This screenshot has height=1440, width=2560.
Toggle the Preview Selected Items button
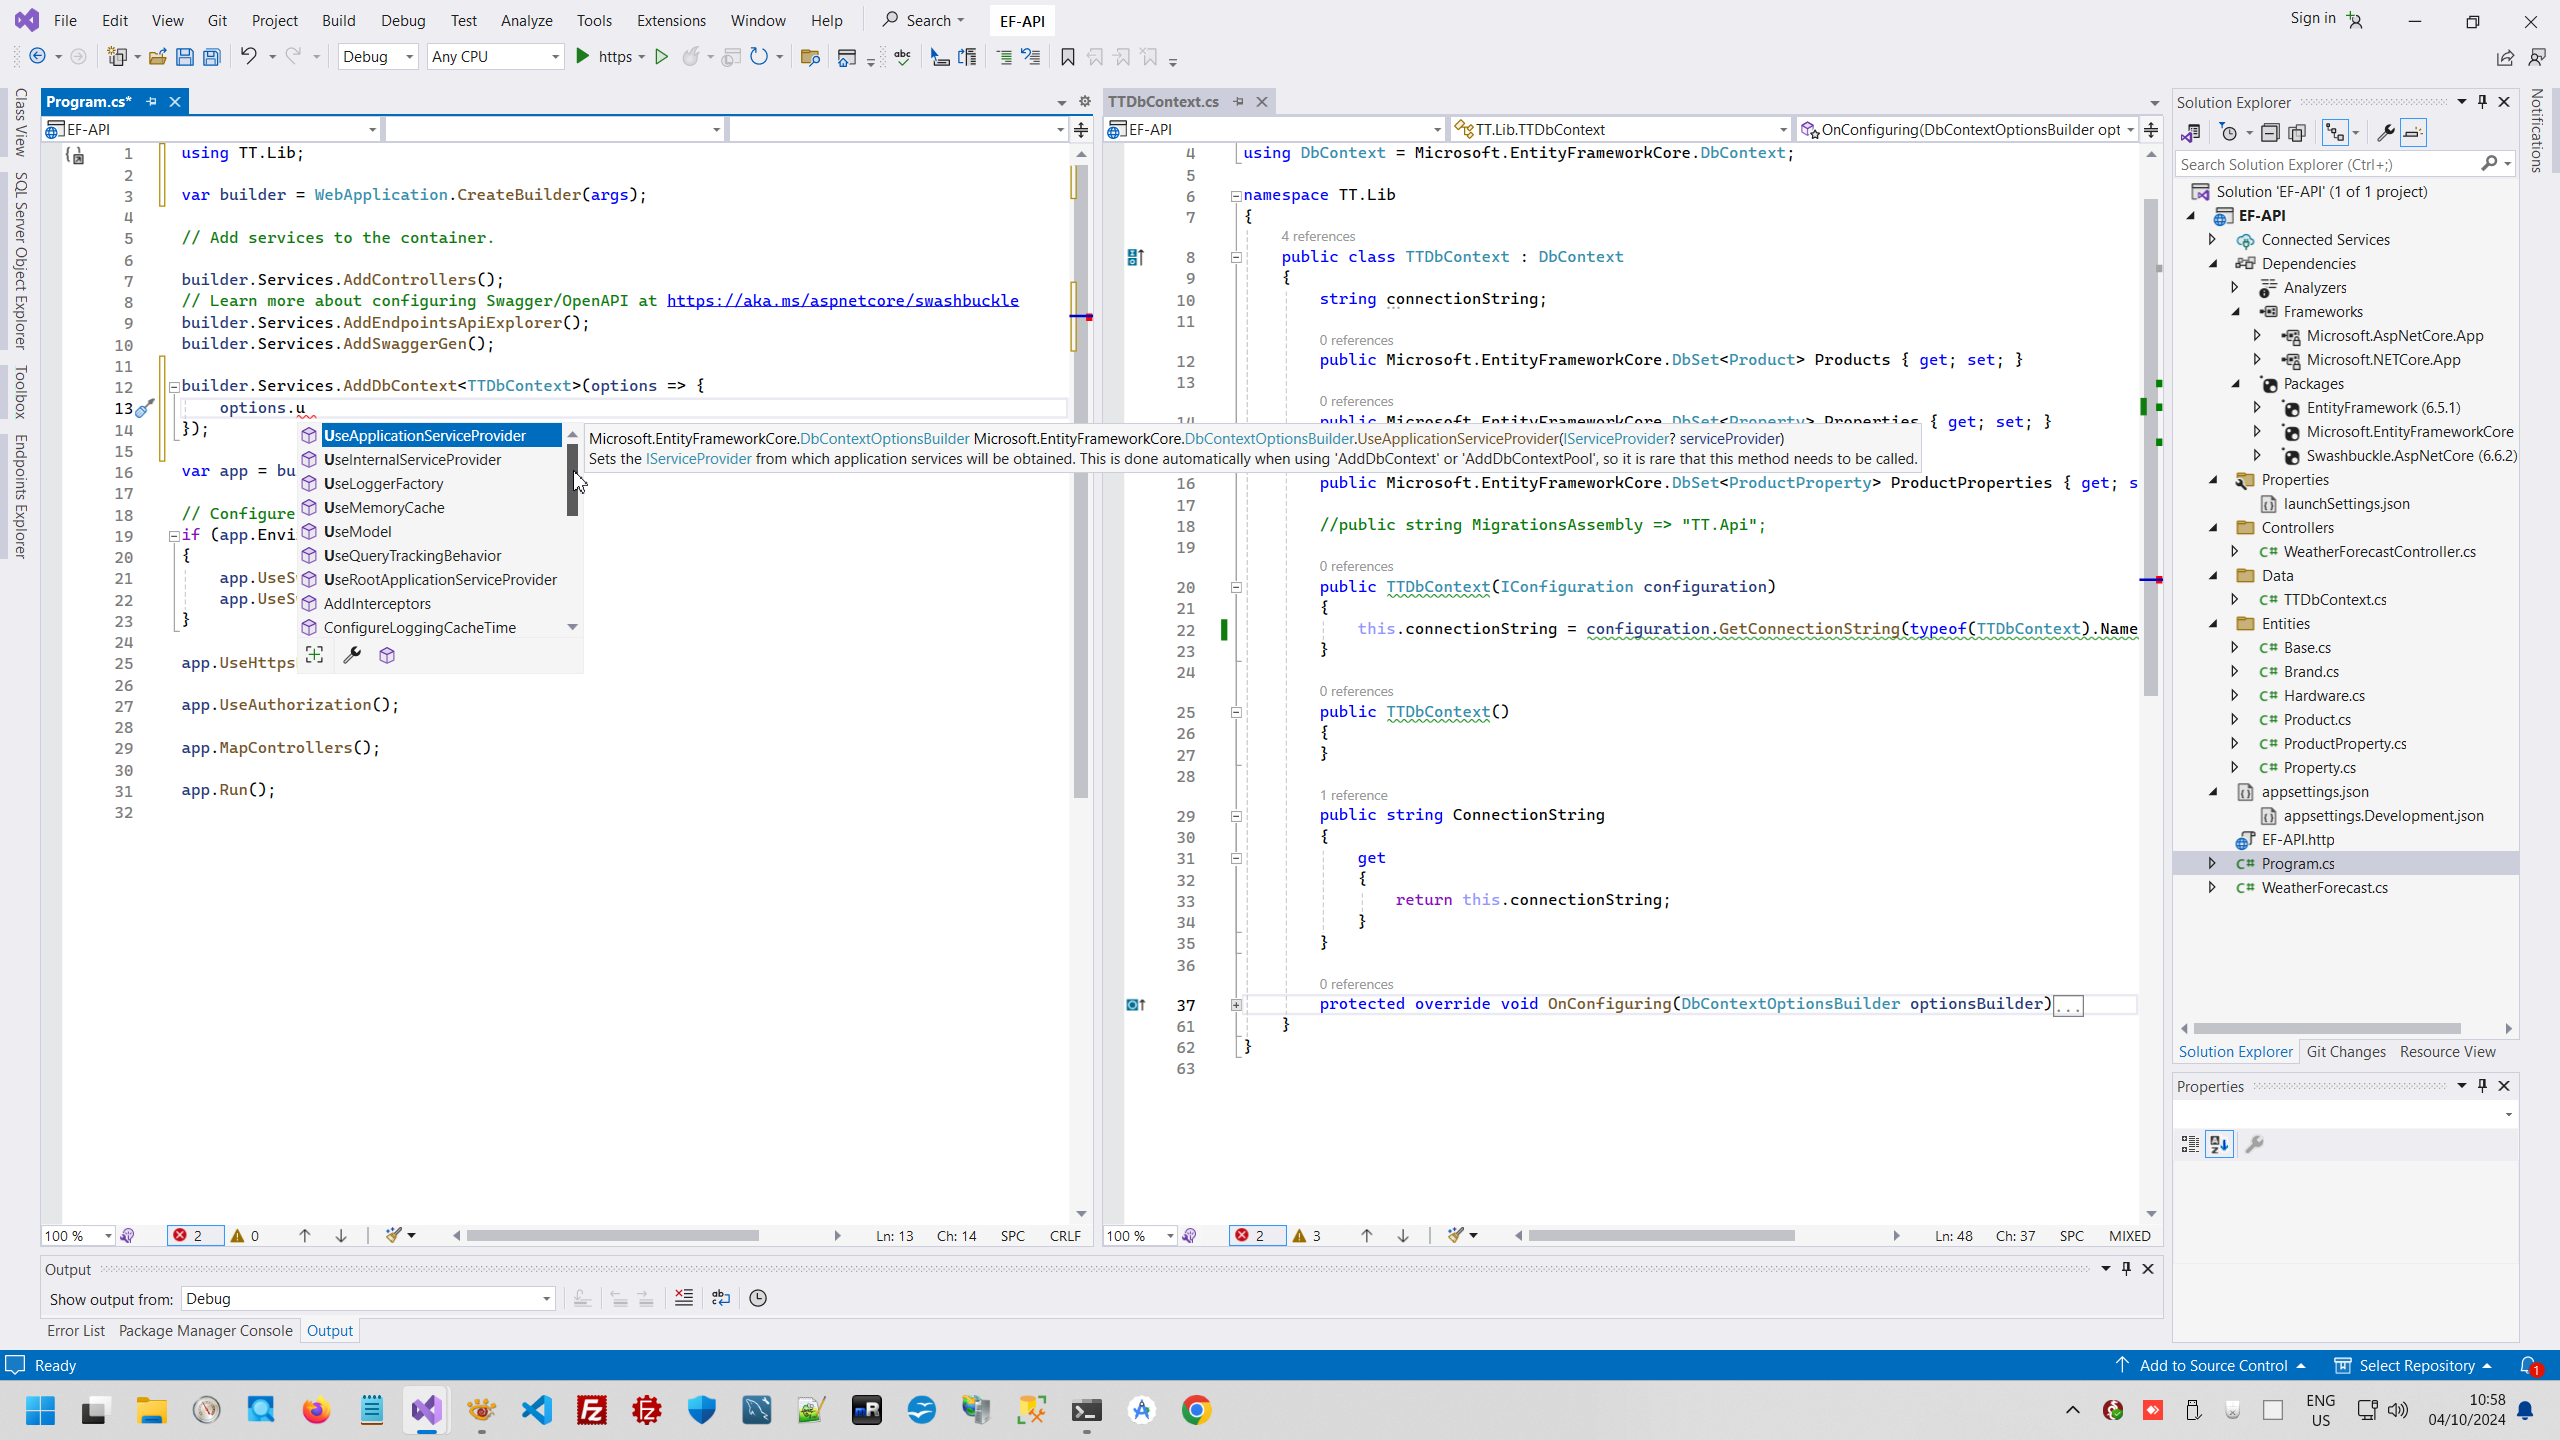pyautogui.click(x=2413, y=133)
